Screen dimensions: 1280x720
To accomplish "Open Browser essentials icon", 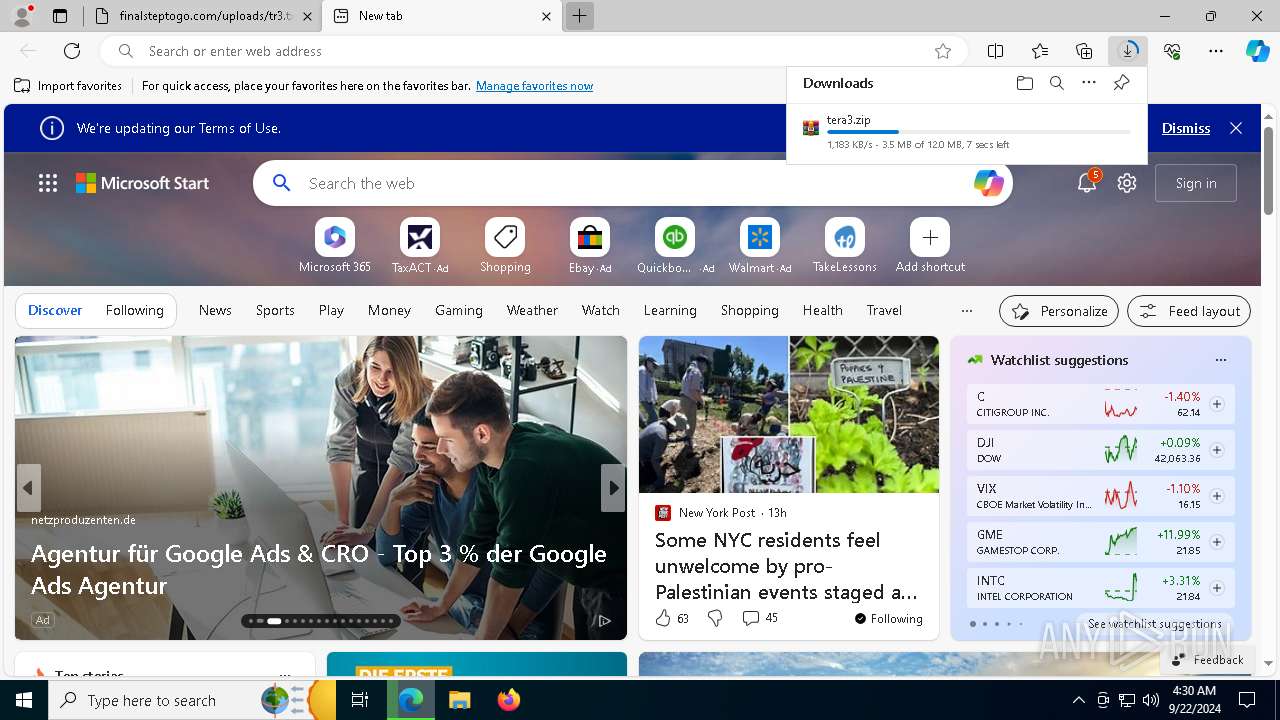I will click(1172, 51).
